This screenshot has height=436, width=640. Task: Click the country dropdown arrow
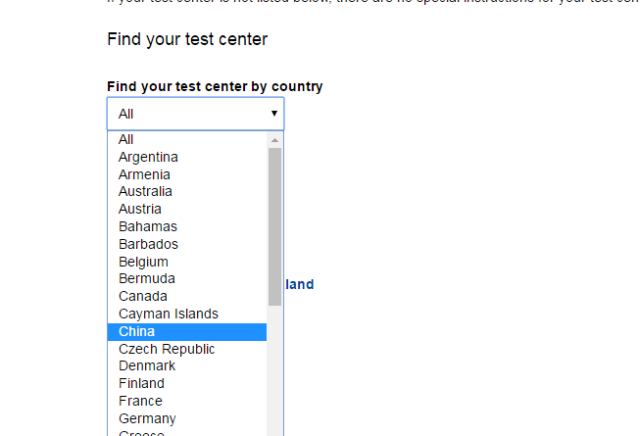274,113
